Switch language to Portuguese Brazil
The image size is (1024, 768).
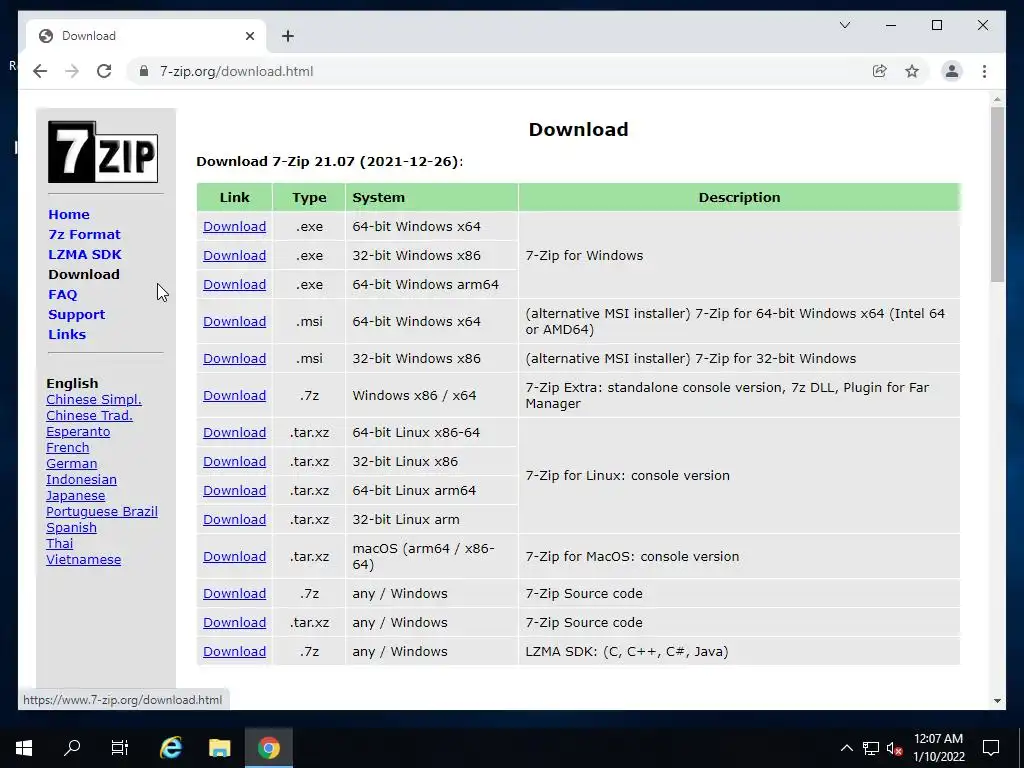102,511
